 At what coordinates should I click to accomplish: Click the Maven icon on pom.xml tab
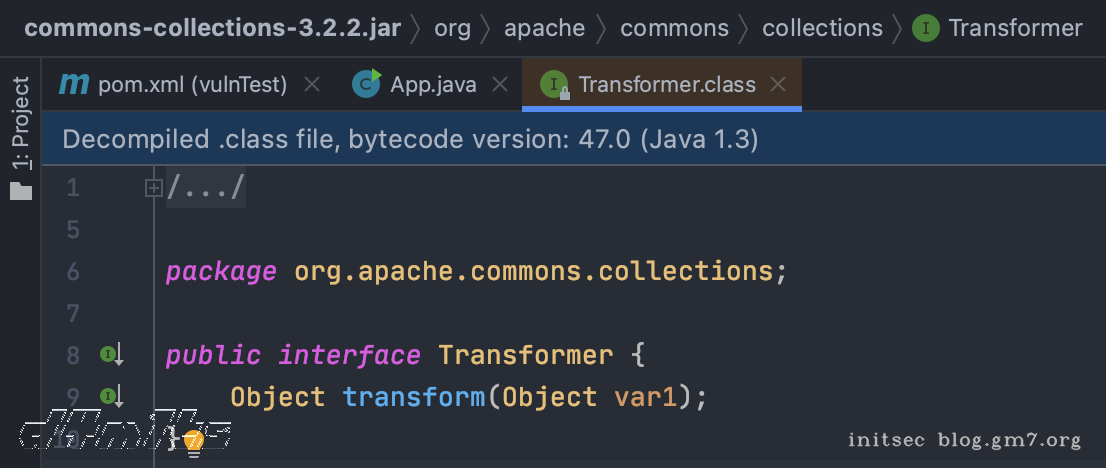tap(74, 85)
